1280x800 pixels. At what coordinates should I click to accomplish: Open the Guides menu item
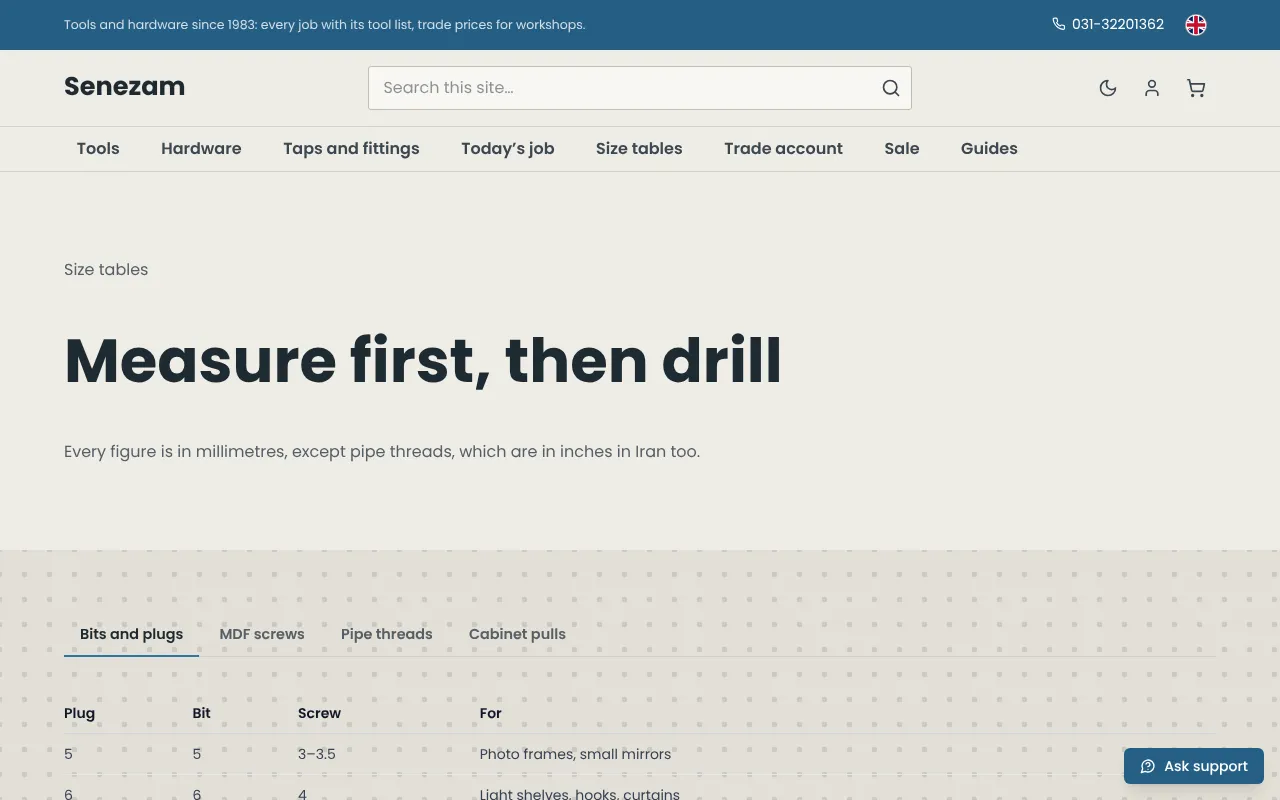pos(989,148)
